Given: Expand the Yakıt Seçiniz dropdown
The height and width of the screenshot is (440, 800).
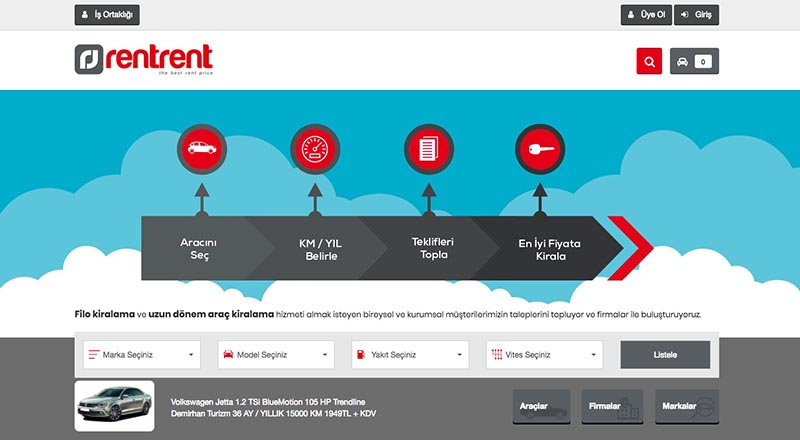Looking at the screenshot, I should [409, 354].
